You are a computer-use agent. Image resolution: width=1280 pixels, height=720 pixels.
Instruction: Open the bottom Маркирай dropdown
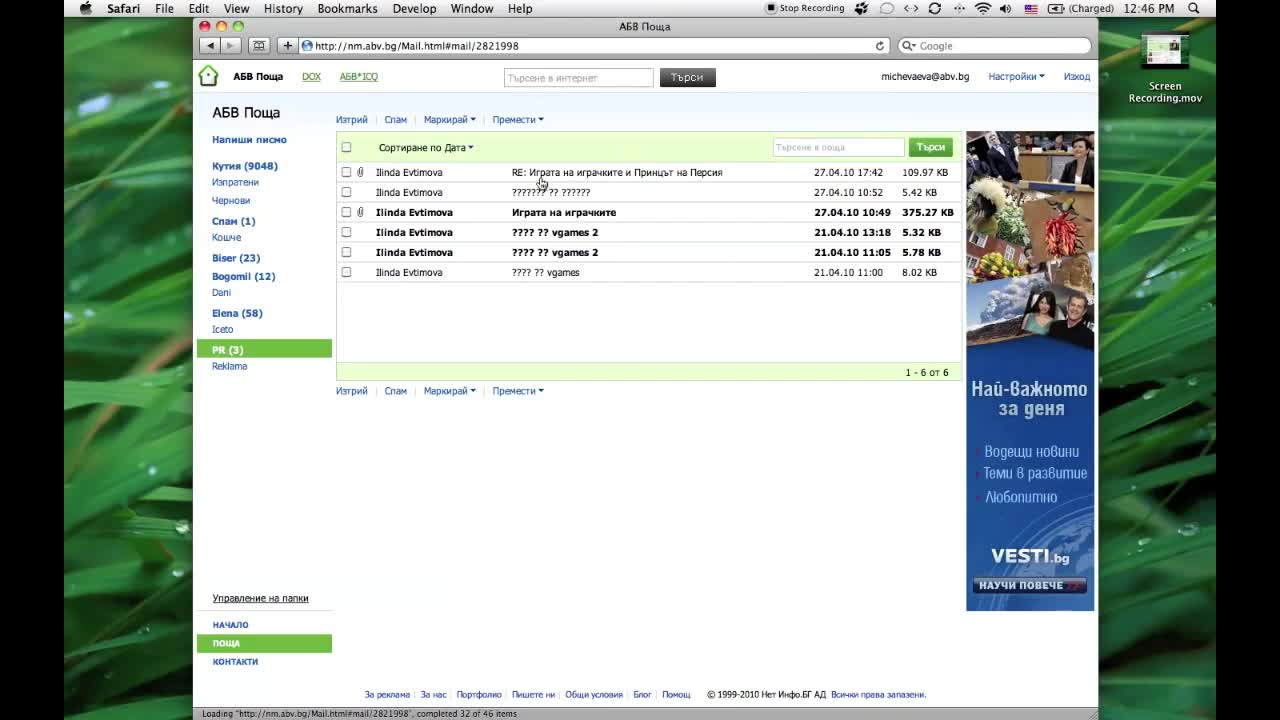449,391
